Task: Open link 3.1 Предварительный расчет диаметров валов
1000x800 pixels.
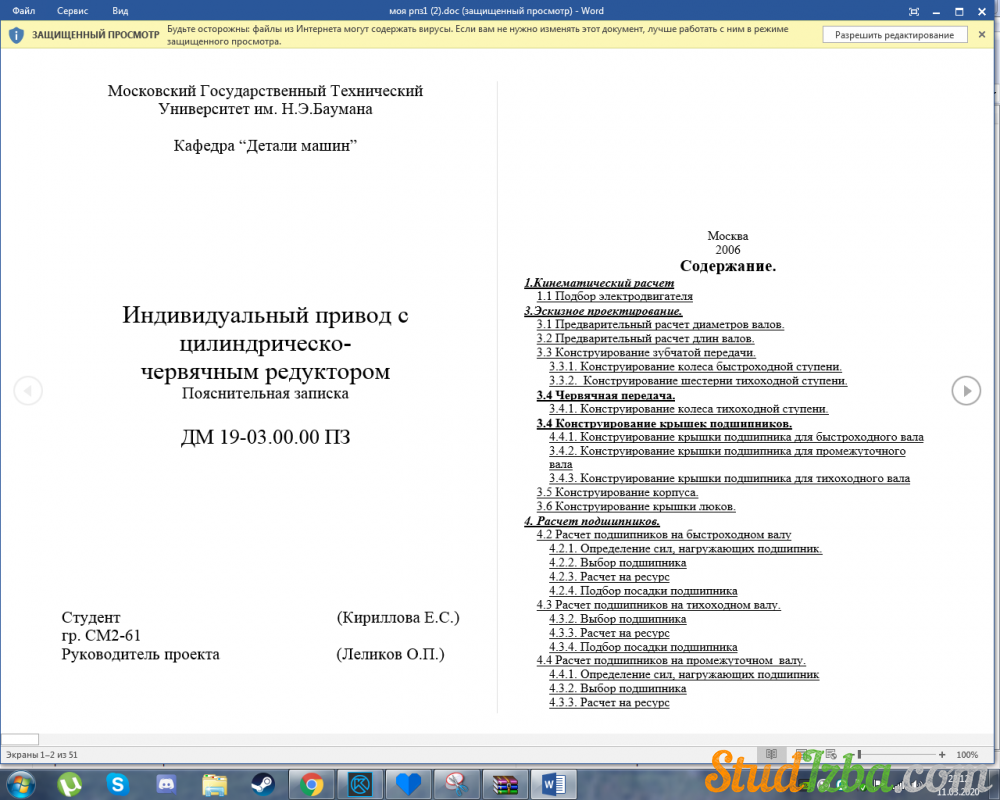Action: [x=660, y=324]
